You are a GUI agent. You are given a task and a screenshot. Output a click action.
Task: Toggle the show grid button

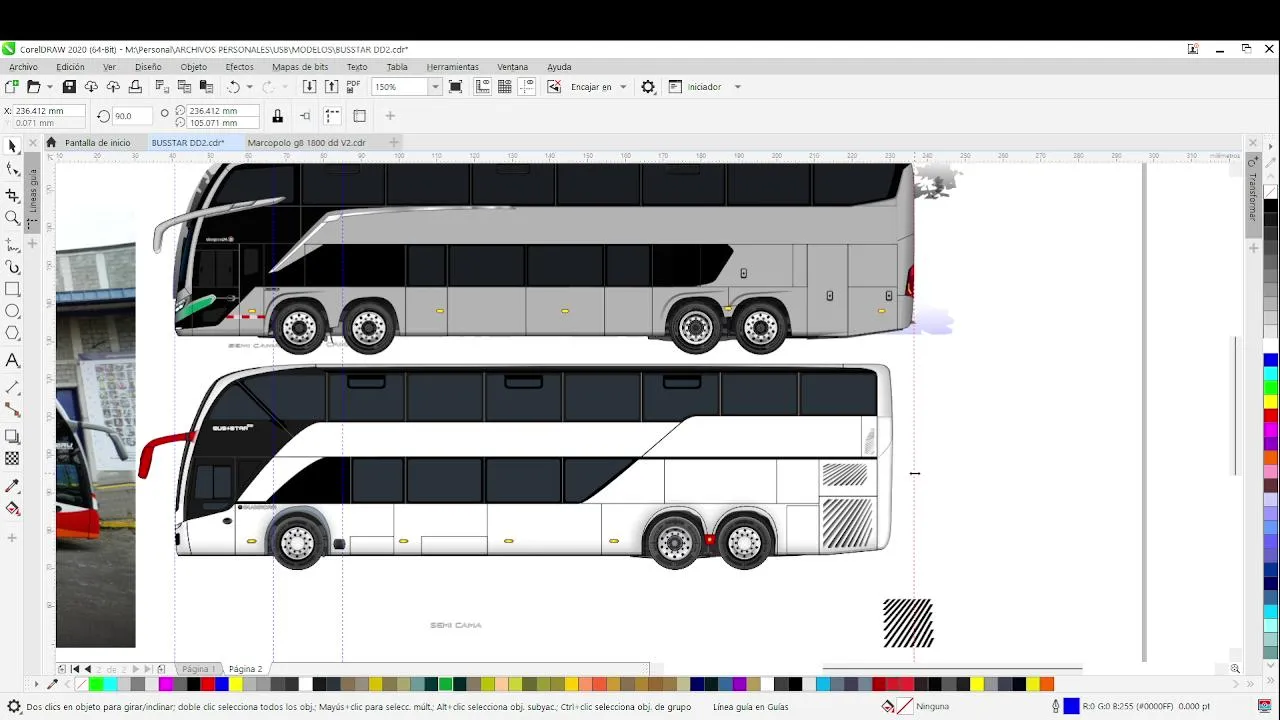[505, 87]
